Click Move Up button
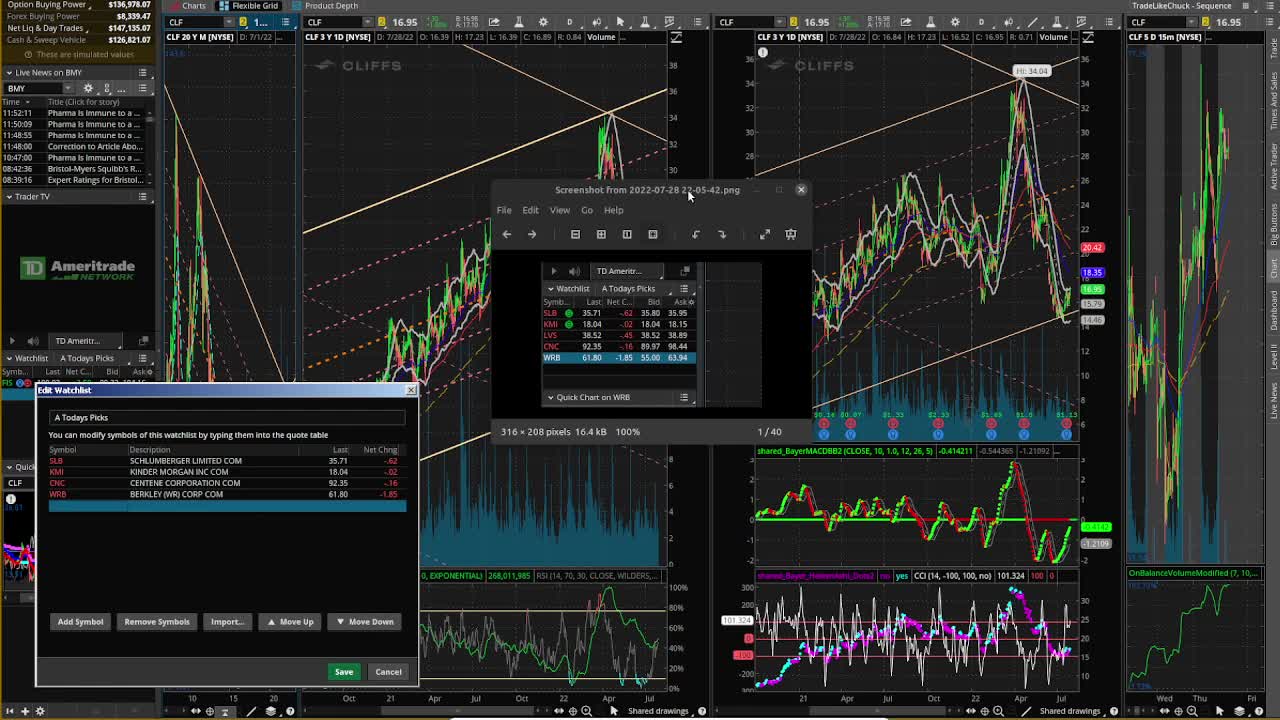 click(x=290, y=622)
